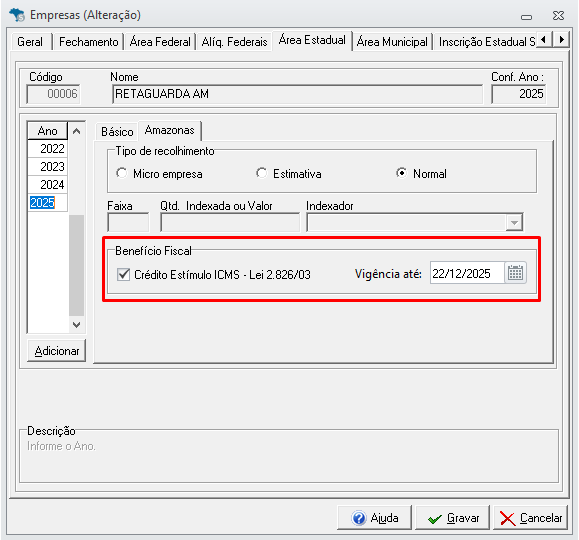Click the red X Cancelar icon
This screenshot has width=579, height=540.
(508, 518)
